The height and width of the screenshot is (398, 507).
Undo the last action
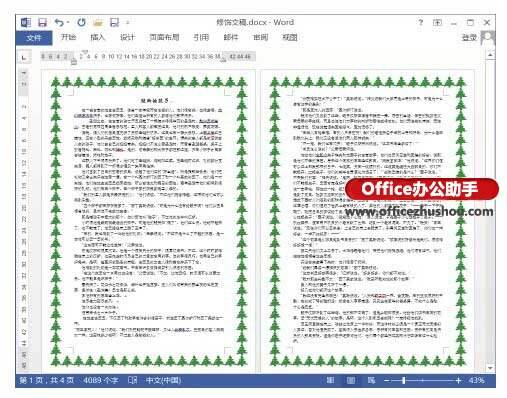59,23
